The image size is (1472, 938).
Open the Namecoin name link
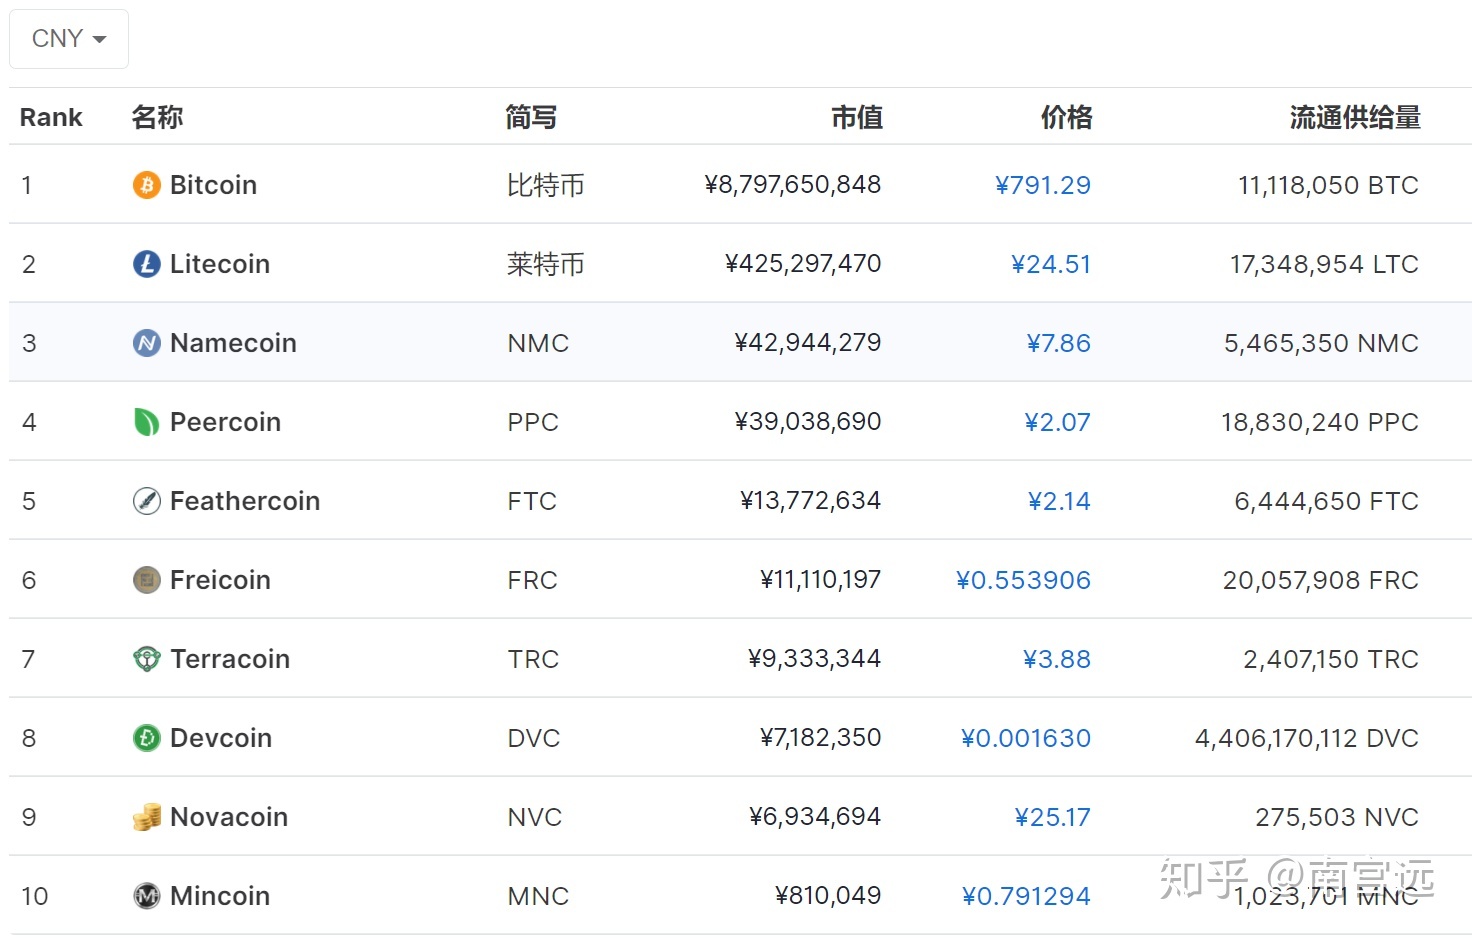(233, 343)
